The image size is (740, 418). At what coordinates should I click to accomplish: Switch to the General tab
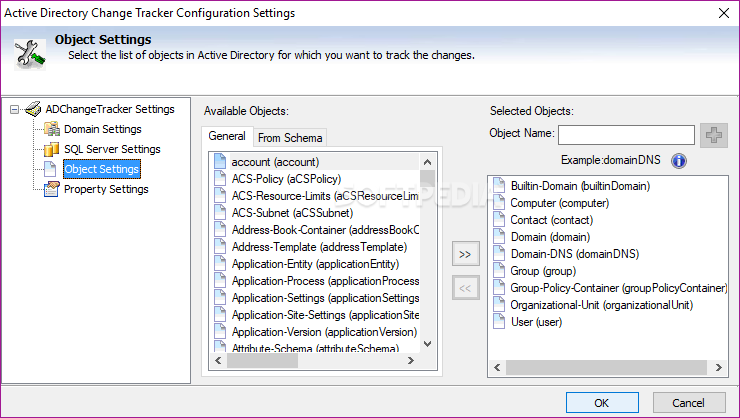point(227,136)
